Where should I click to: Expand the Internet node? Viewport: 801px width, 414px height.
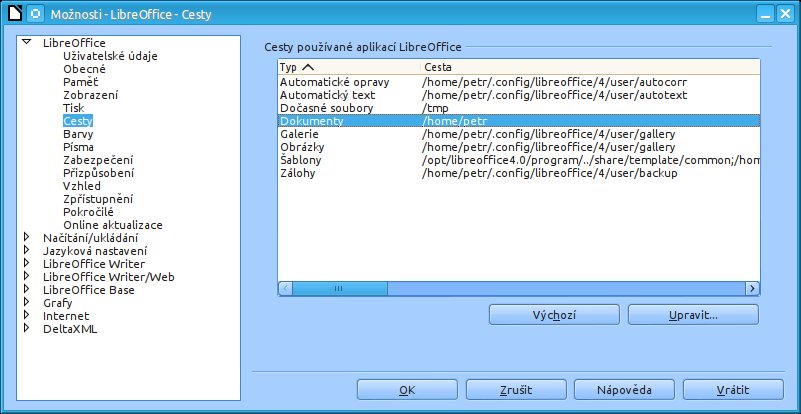tap(27, 316)
